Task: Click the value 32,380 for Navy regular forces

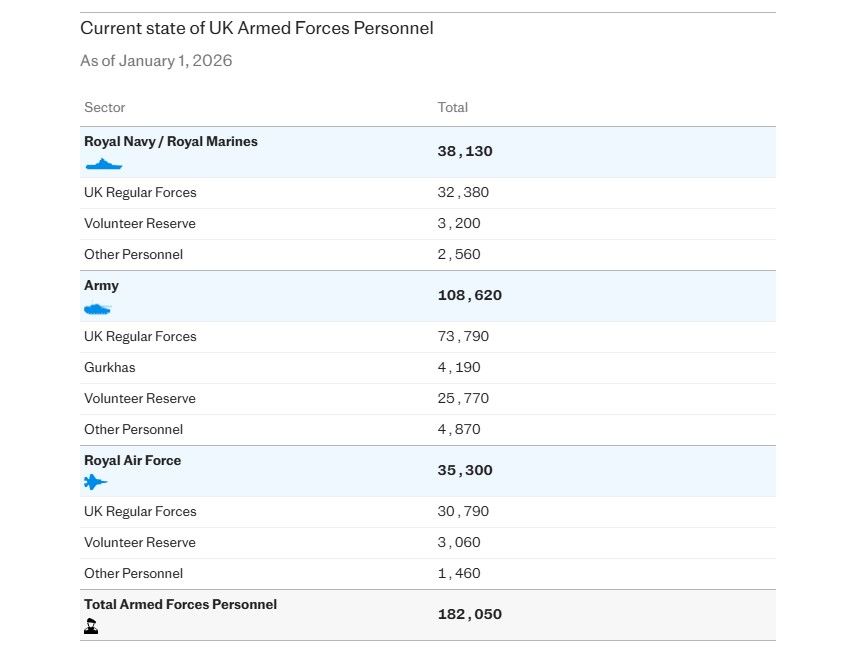Action: click(463, 193)
